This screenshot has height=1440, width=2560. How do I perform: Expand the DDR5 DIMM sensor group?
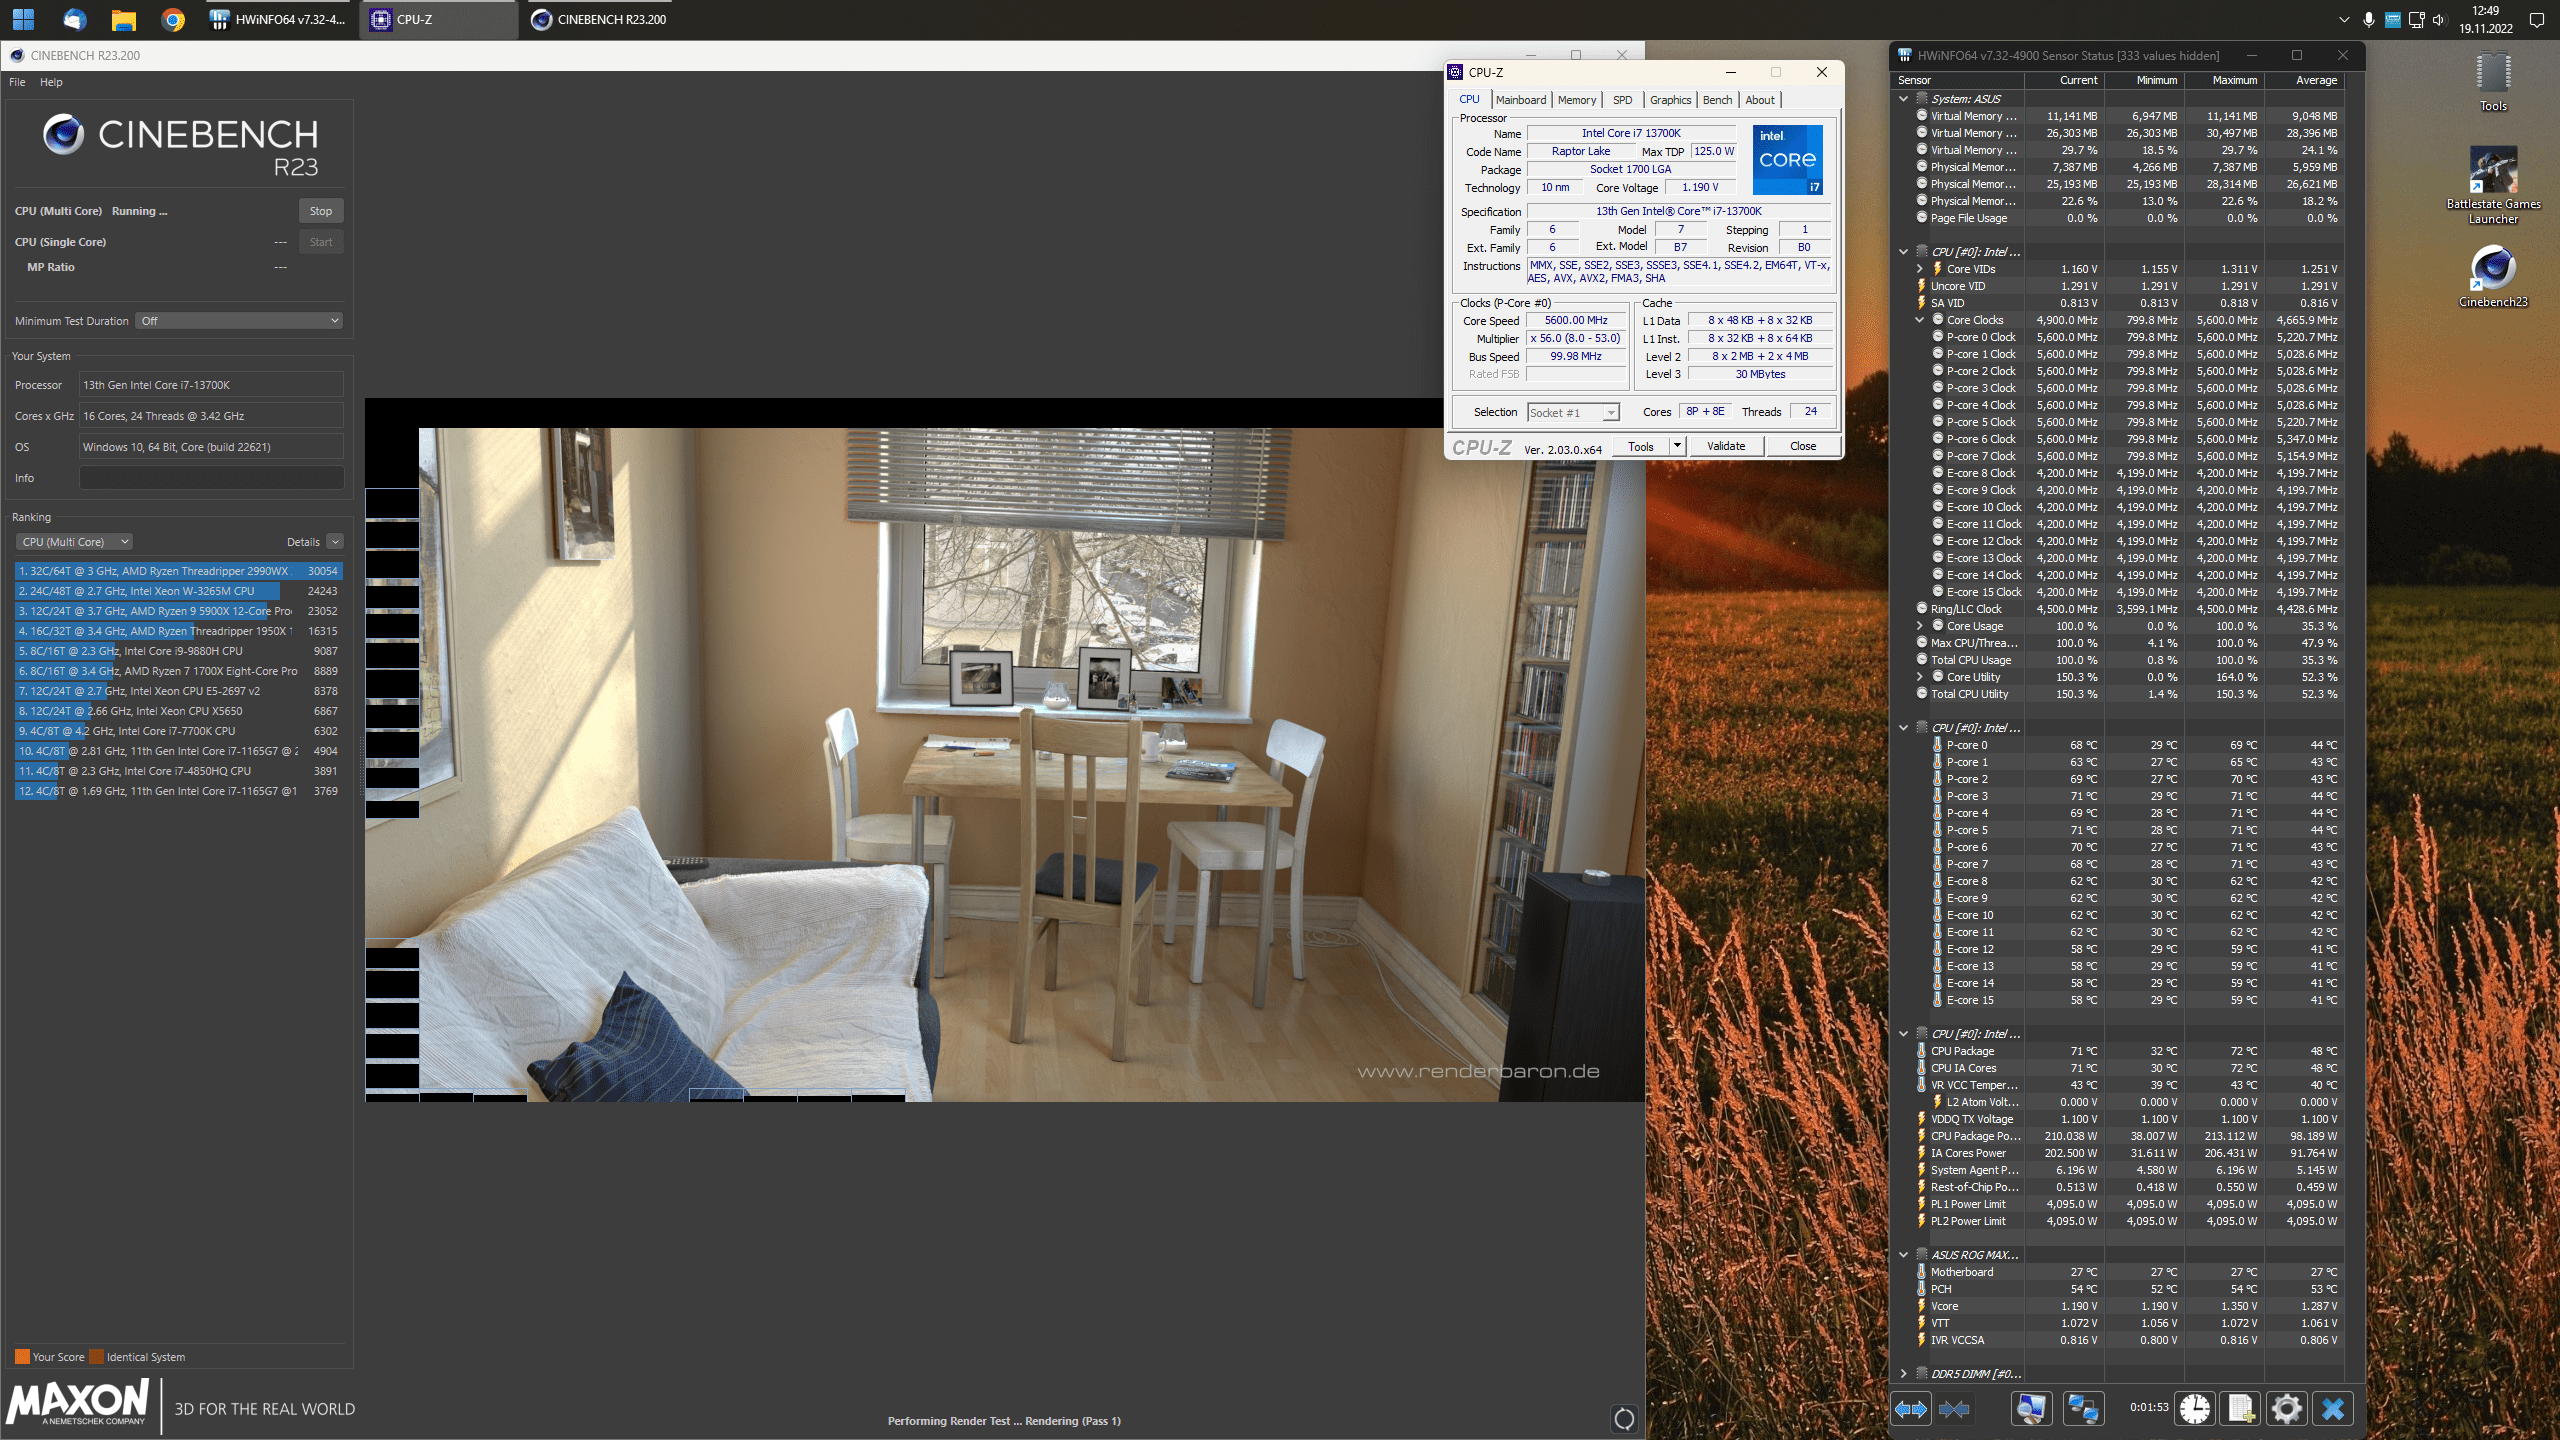1903,1374
